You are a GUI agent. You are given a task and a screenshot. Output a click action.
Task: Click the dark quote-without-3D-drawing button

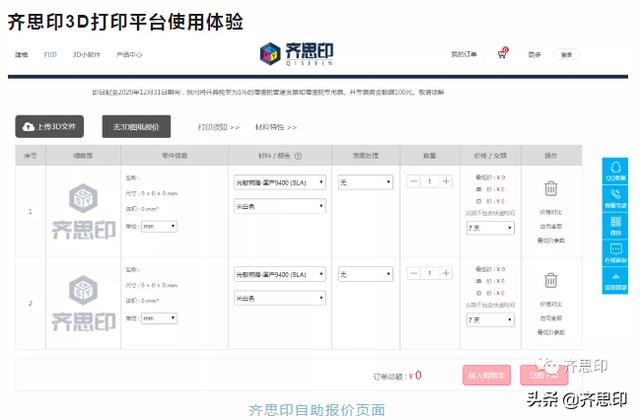point(136,127)
